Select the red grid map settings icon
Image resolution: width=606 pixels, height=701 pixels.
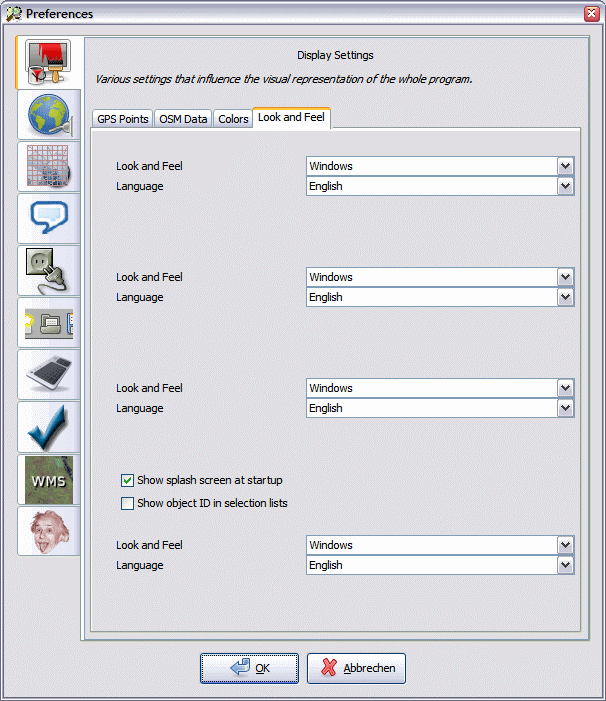point(48,167)
